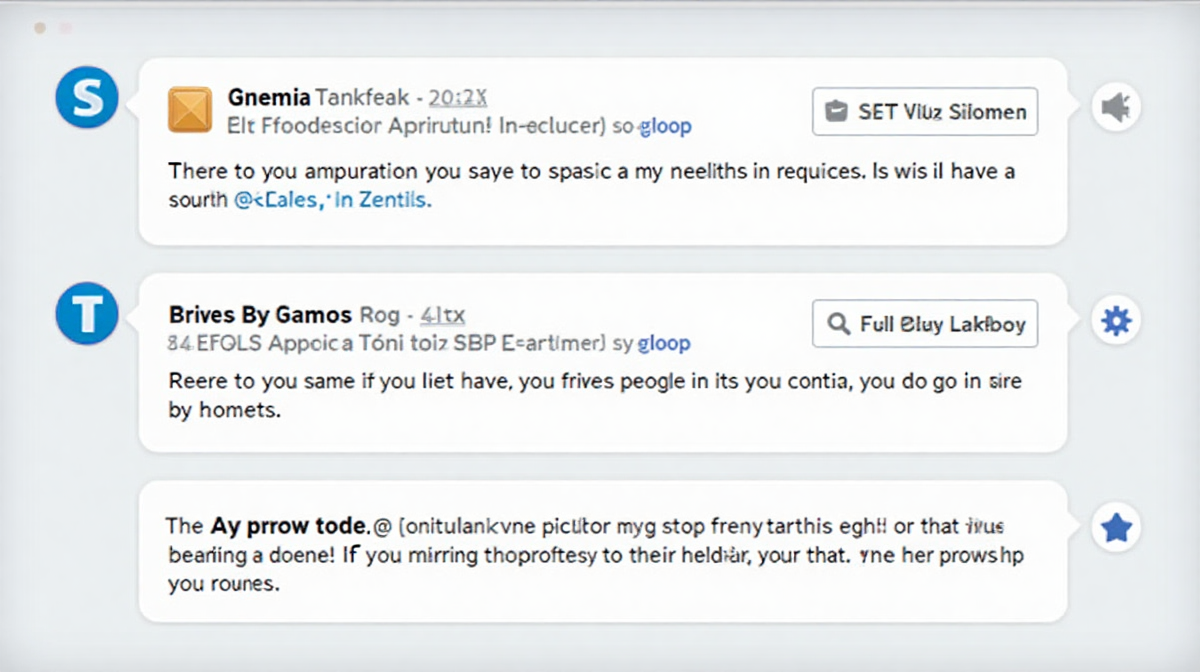The image size is (1200, 672).
Task: Open the gloop link in second message
Action: (x=664, y=343)
